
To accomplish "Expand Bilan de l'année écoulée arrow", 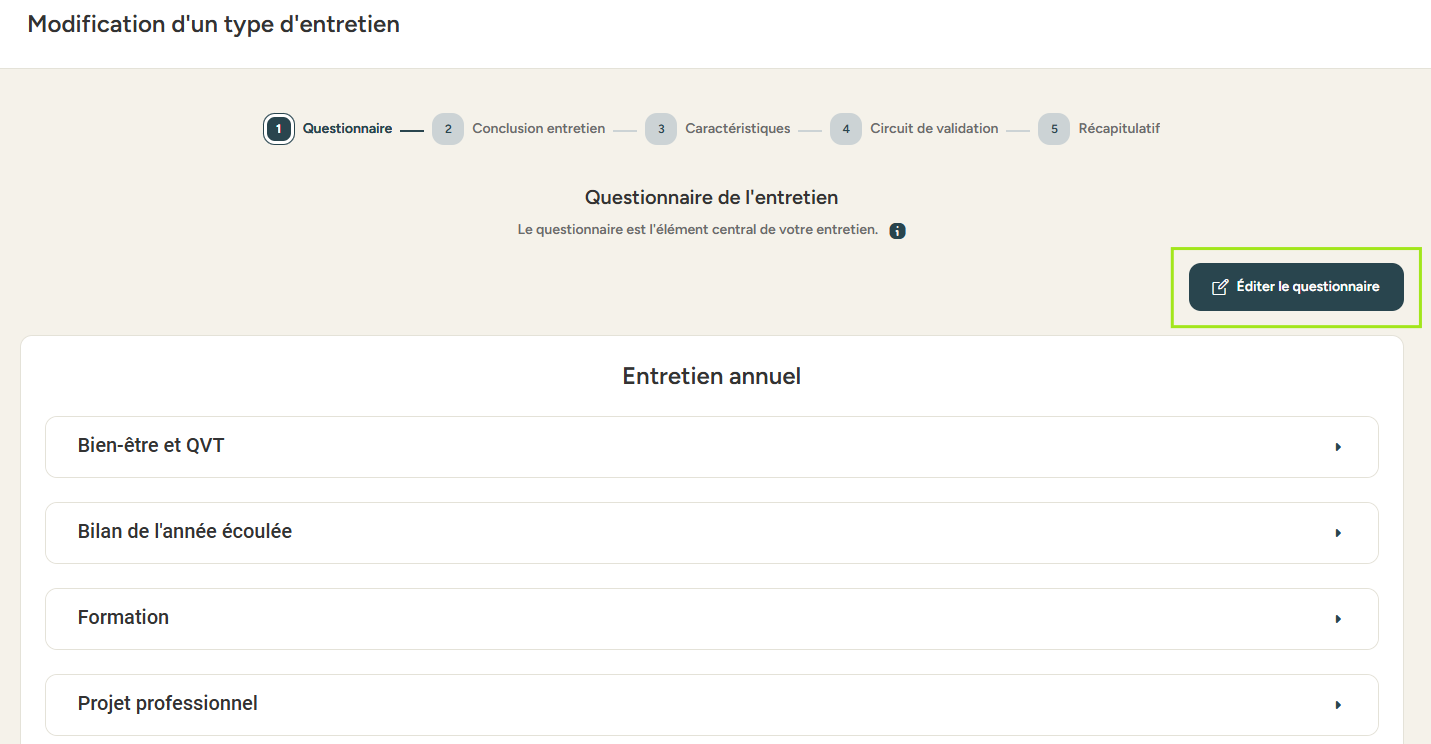I will tap(1338, 533).
